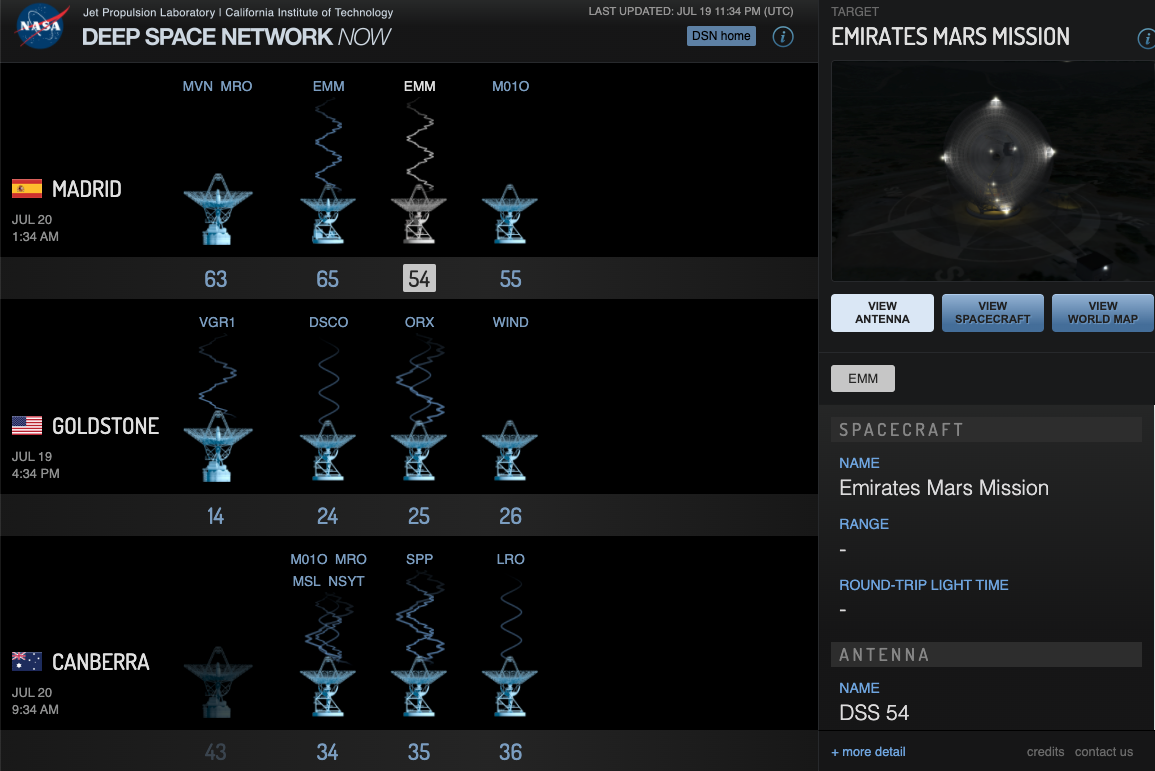The height and width of the screenshot is (771, 1155).
Task: Select Madrid antenna dish 63
Action: pyautogui.click(x=217, y=209)
